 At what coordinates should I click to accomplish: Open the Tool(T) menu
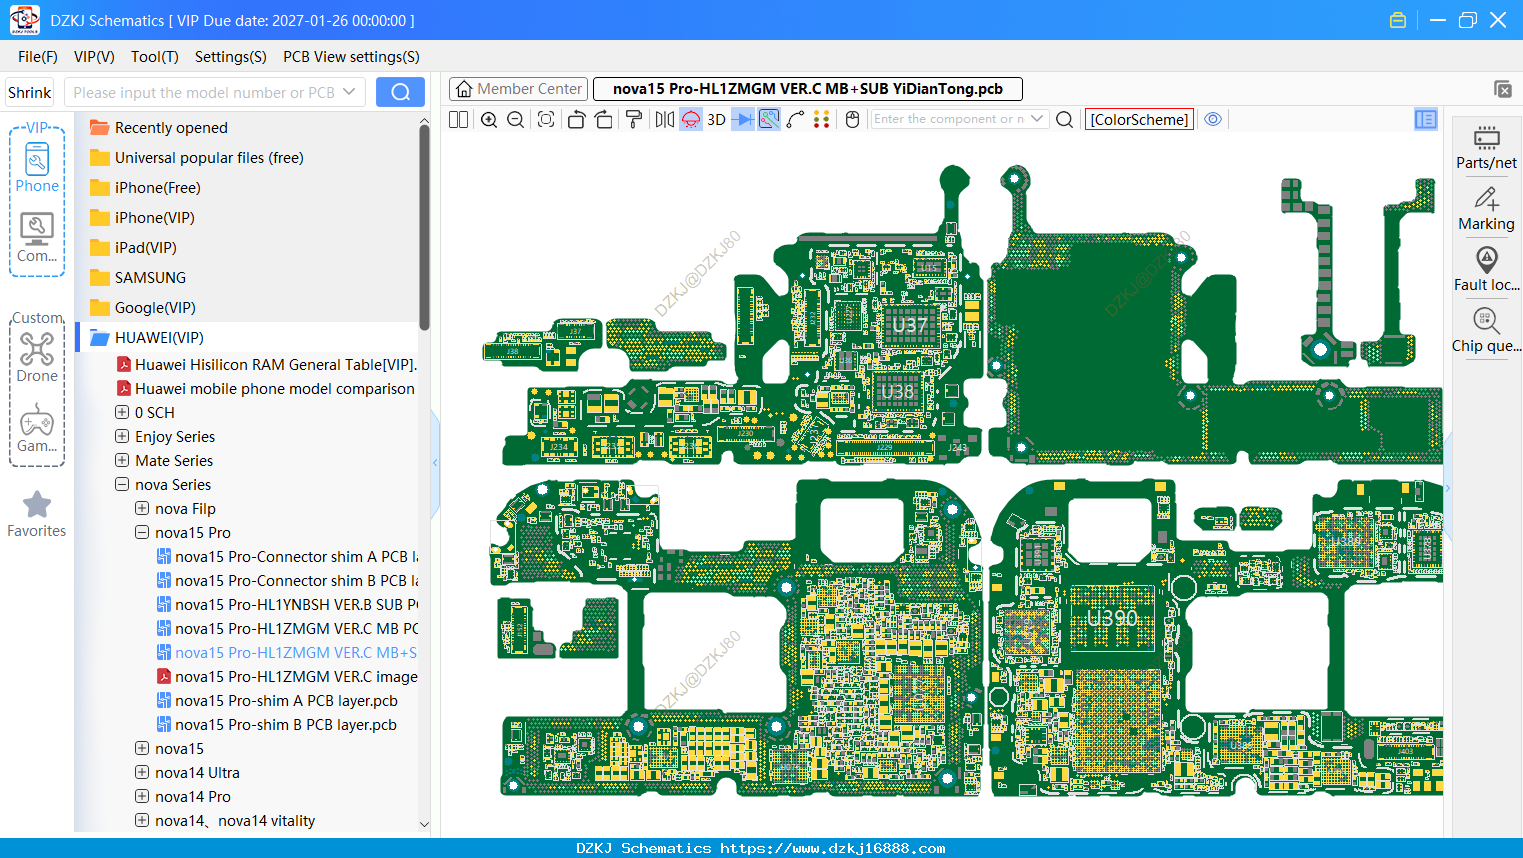(x=155, y=57)
